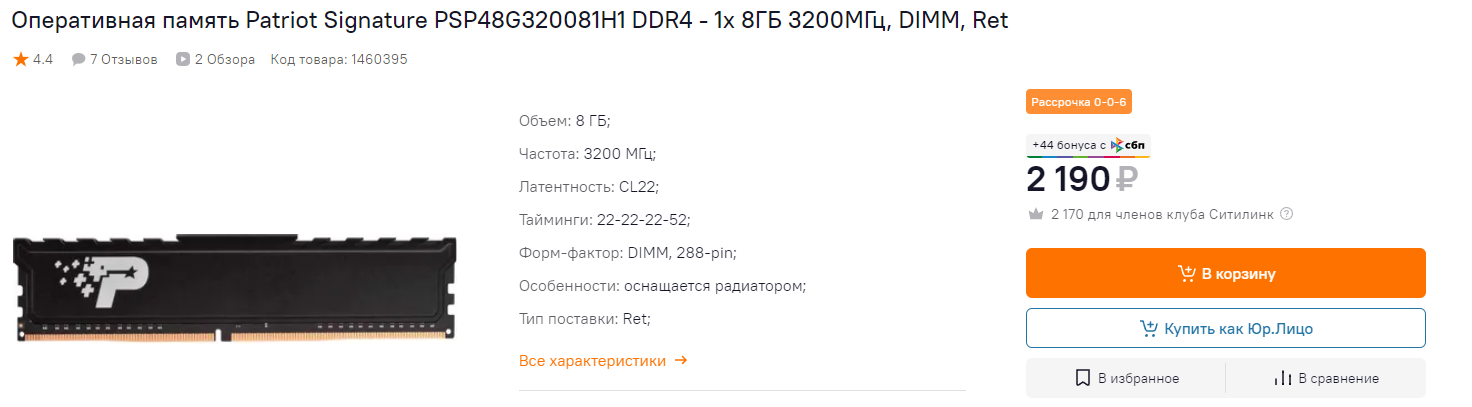This screenshot has height=407, width=1472.
Task: Click the Тайминги 22-22-22-52 spec line
Action: point(604,220)
